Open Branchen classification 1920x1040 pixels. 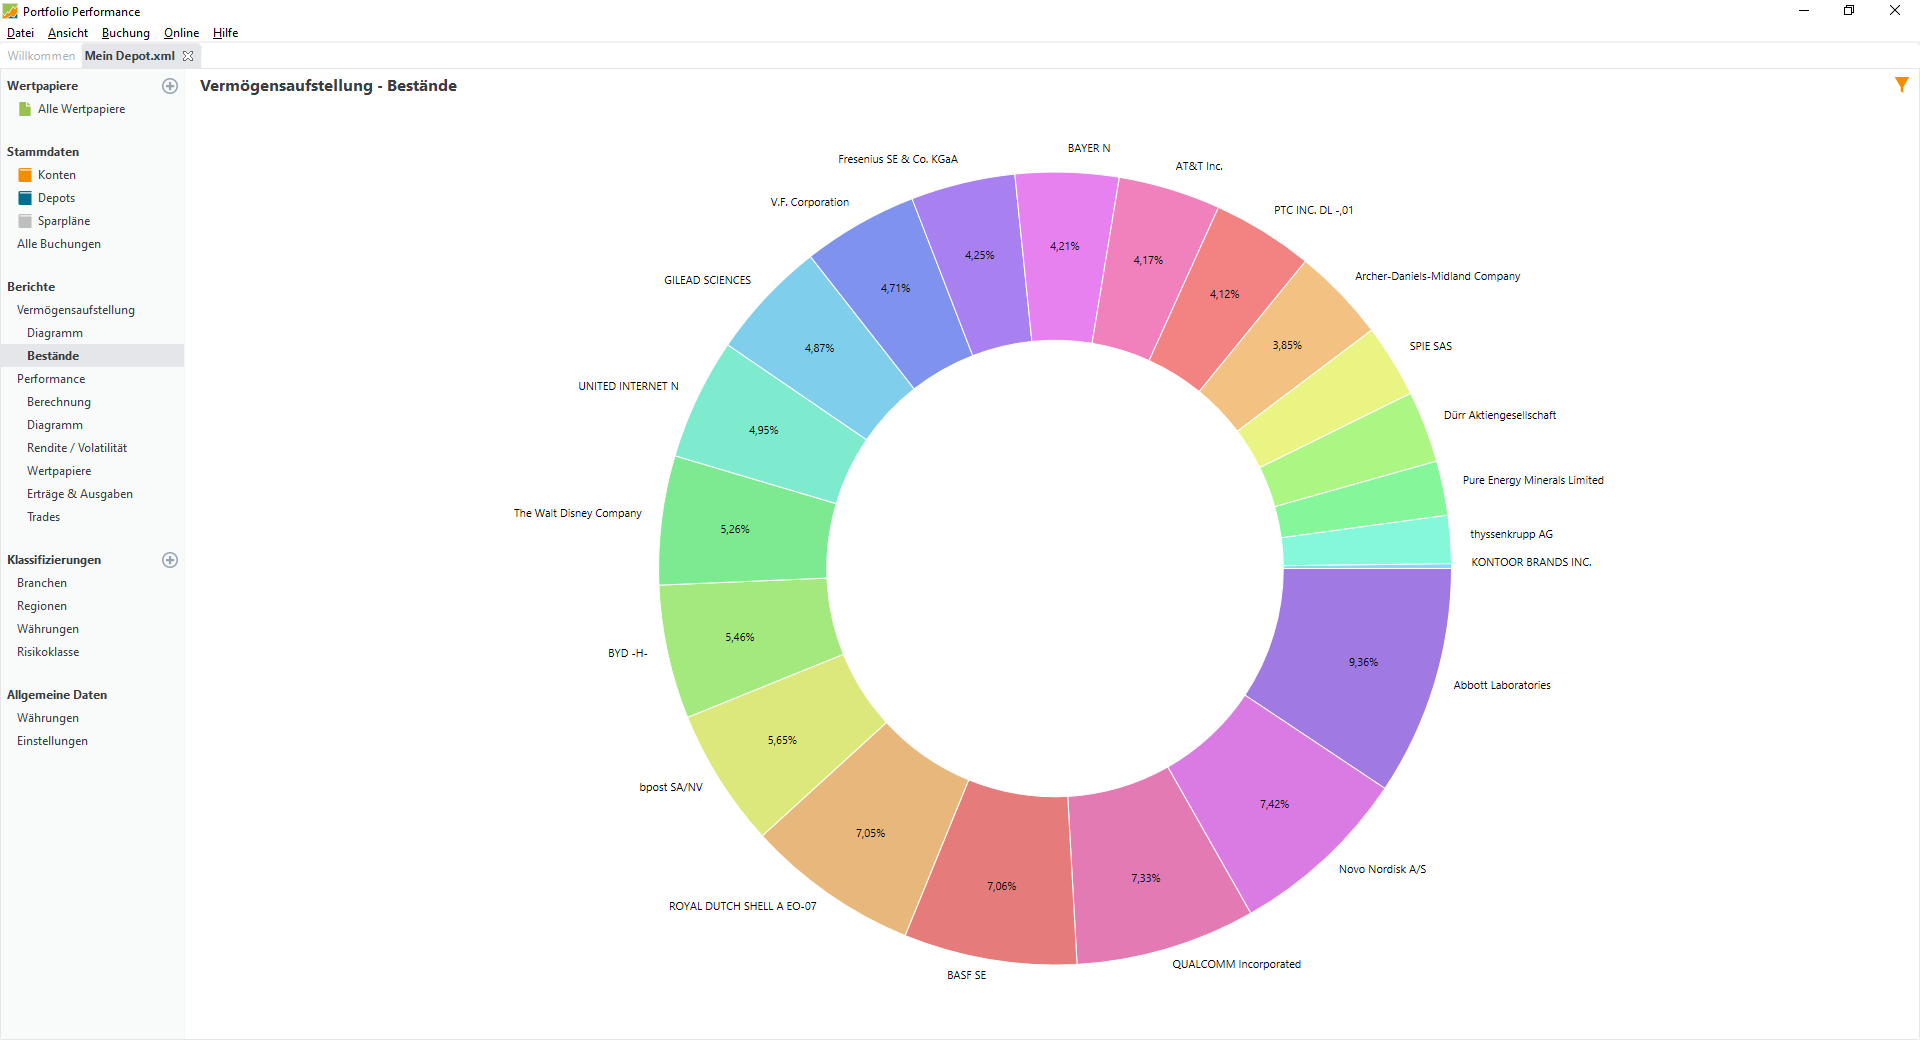[42, 583]
